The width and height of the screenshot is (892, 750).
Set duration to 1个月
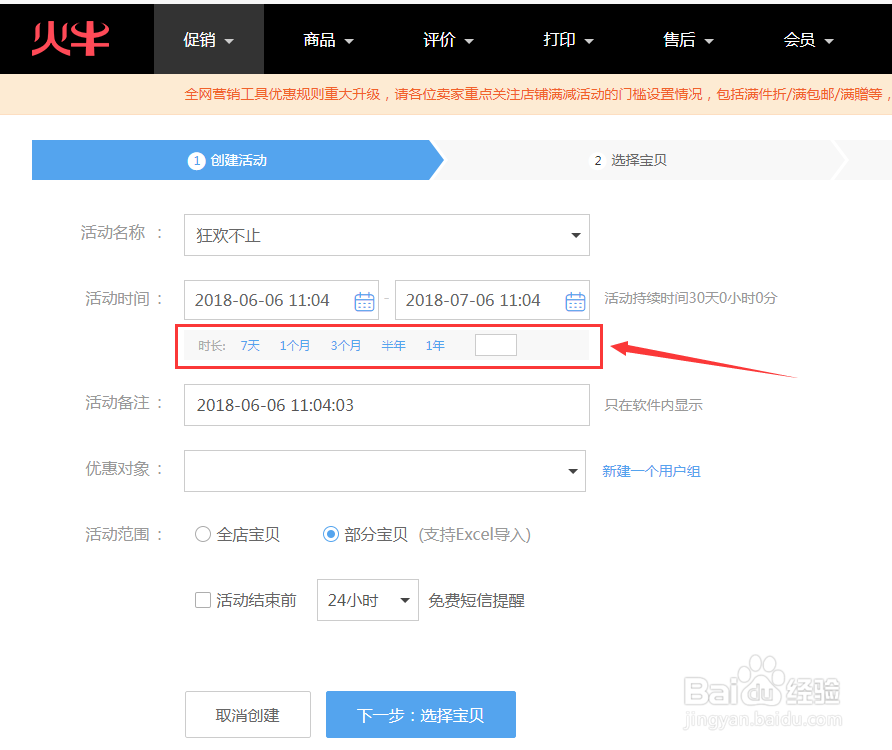[x=295, y=345]
